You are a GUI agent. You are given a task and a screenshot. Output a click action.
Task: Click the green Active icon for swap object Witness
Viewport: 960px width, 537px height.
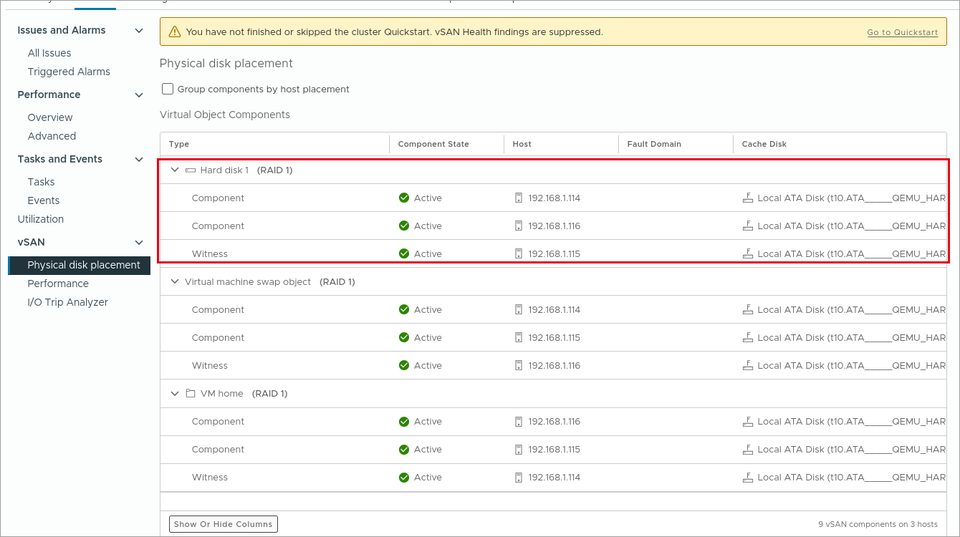point(404,366)
